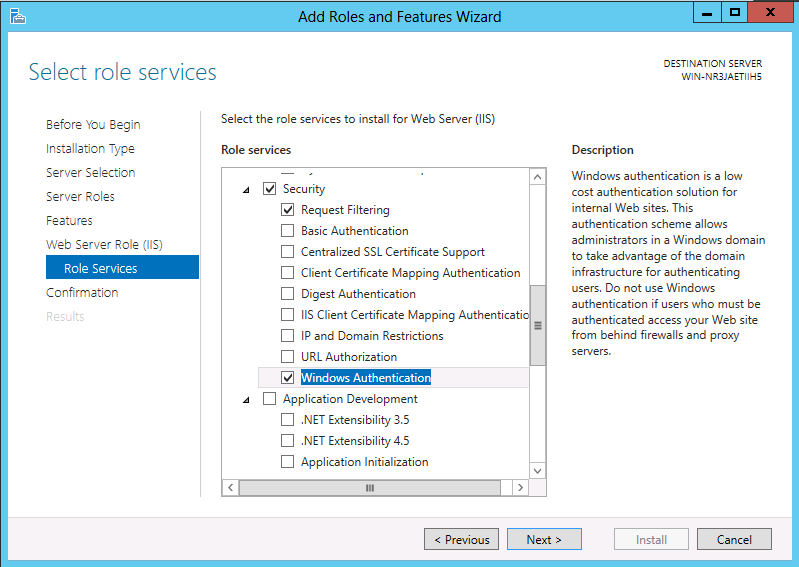Viewport: 799px width, 567px height.
Task: Click the horizontal scrollbar left arrow
Action: pos(230,488)
